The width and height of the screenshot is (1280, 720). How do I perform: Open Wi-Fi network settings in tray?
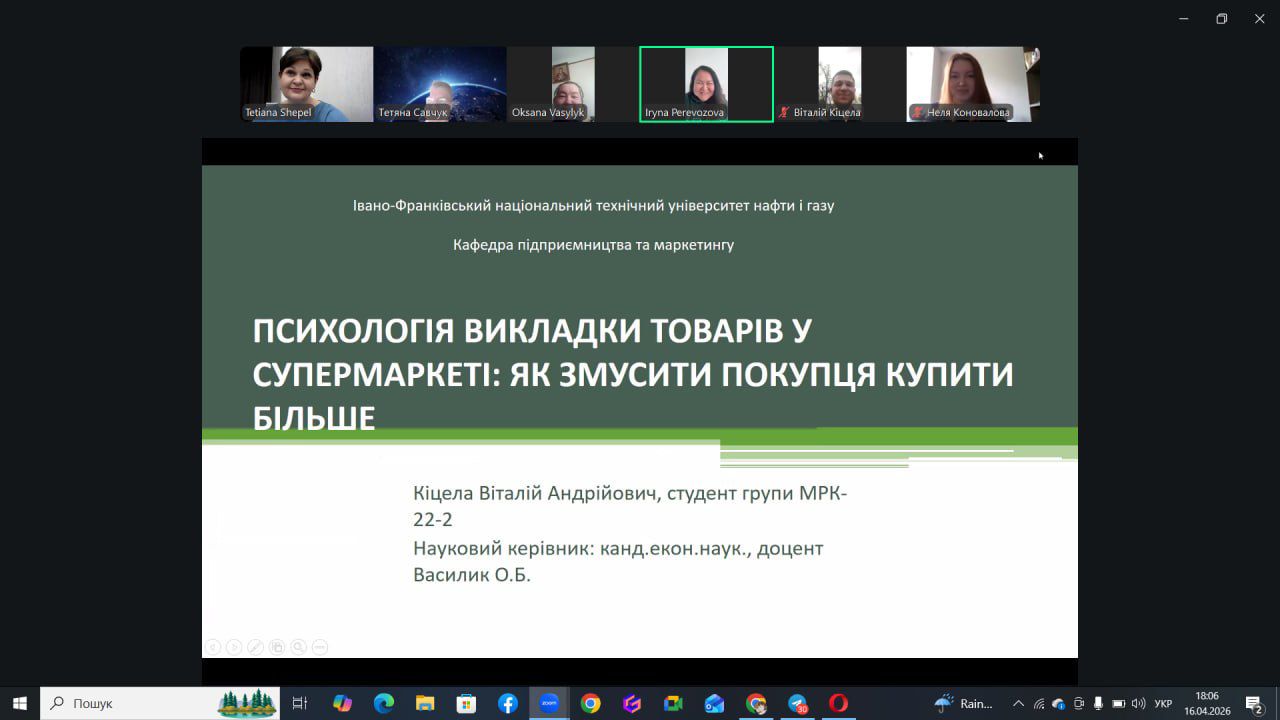point(1039,703)
